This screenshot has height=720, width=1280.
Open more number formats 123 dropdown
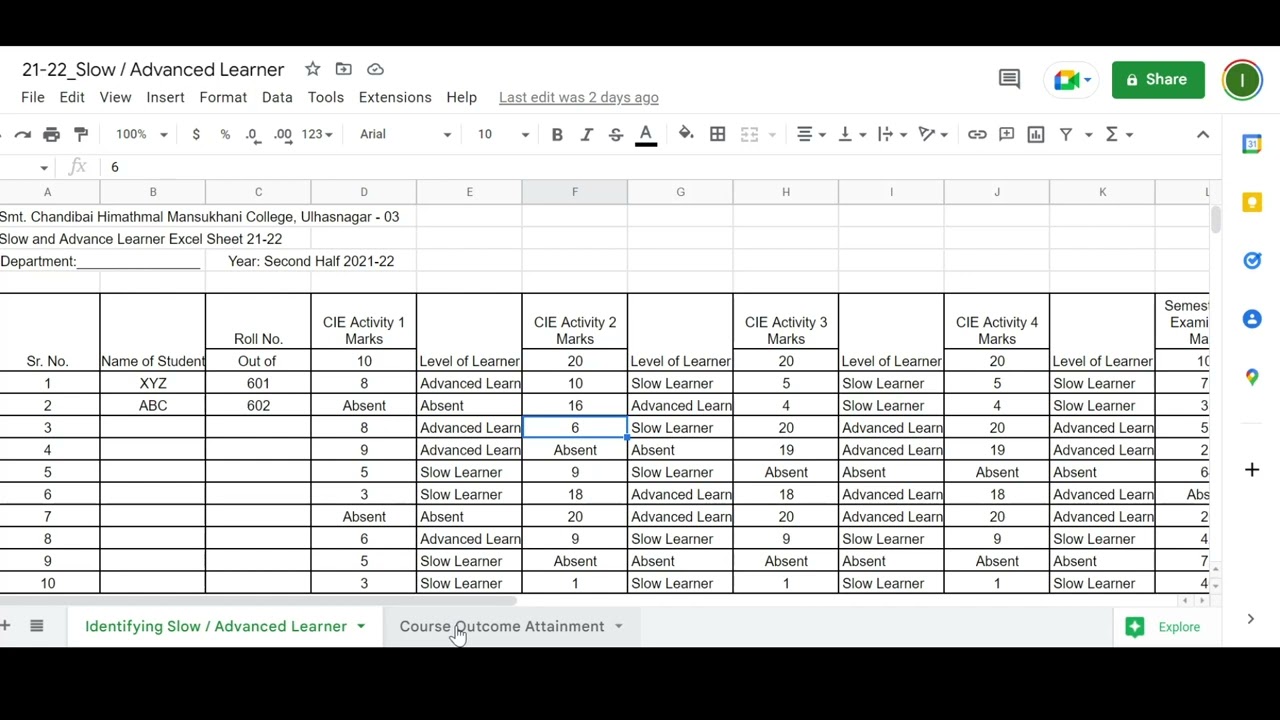316,134
